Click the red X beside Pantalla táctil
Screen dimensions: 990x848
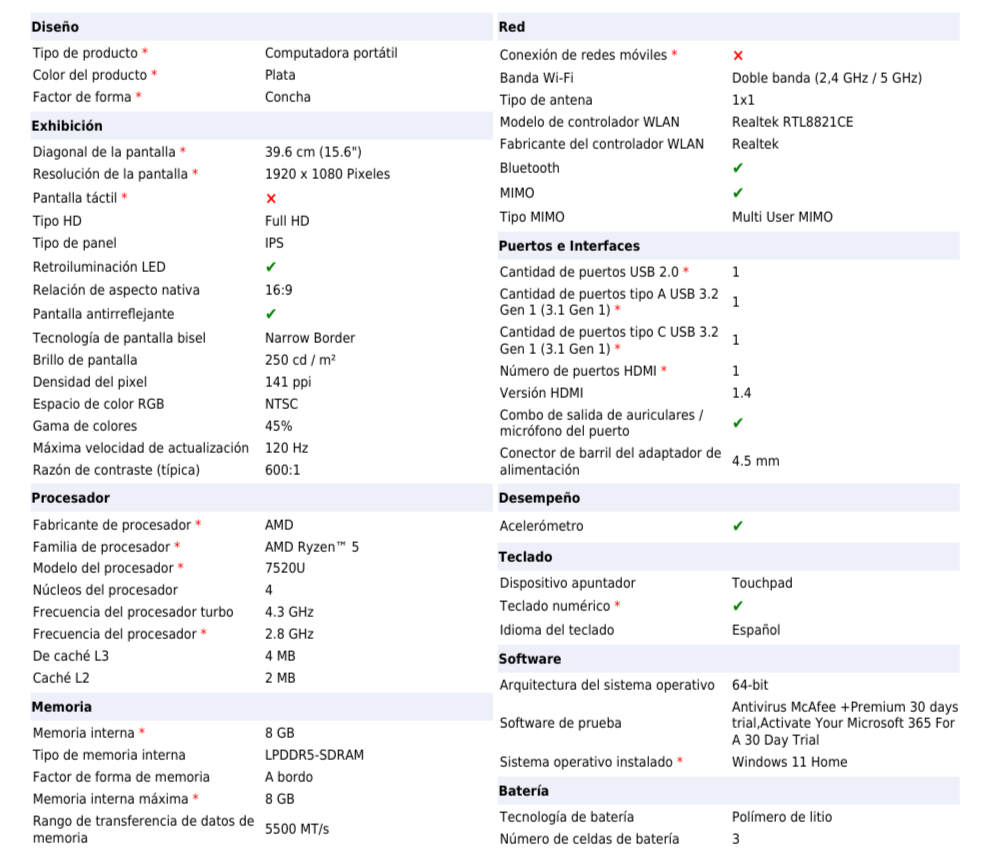pos(271,198)
